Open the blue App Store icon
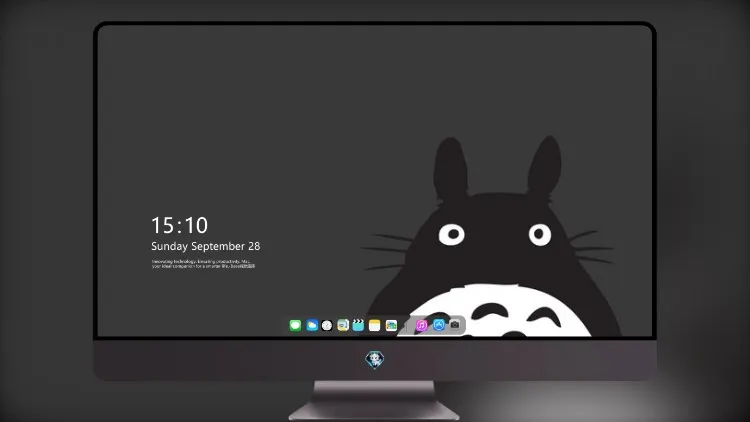Image resolution: width=750 pixels, height=422 pixels. click(x=439, y=325)
